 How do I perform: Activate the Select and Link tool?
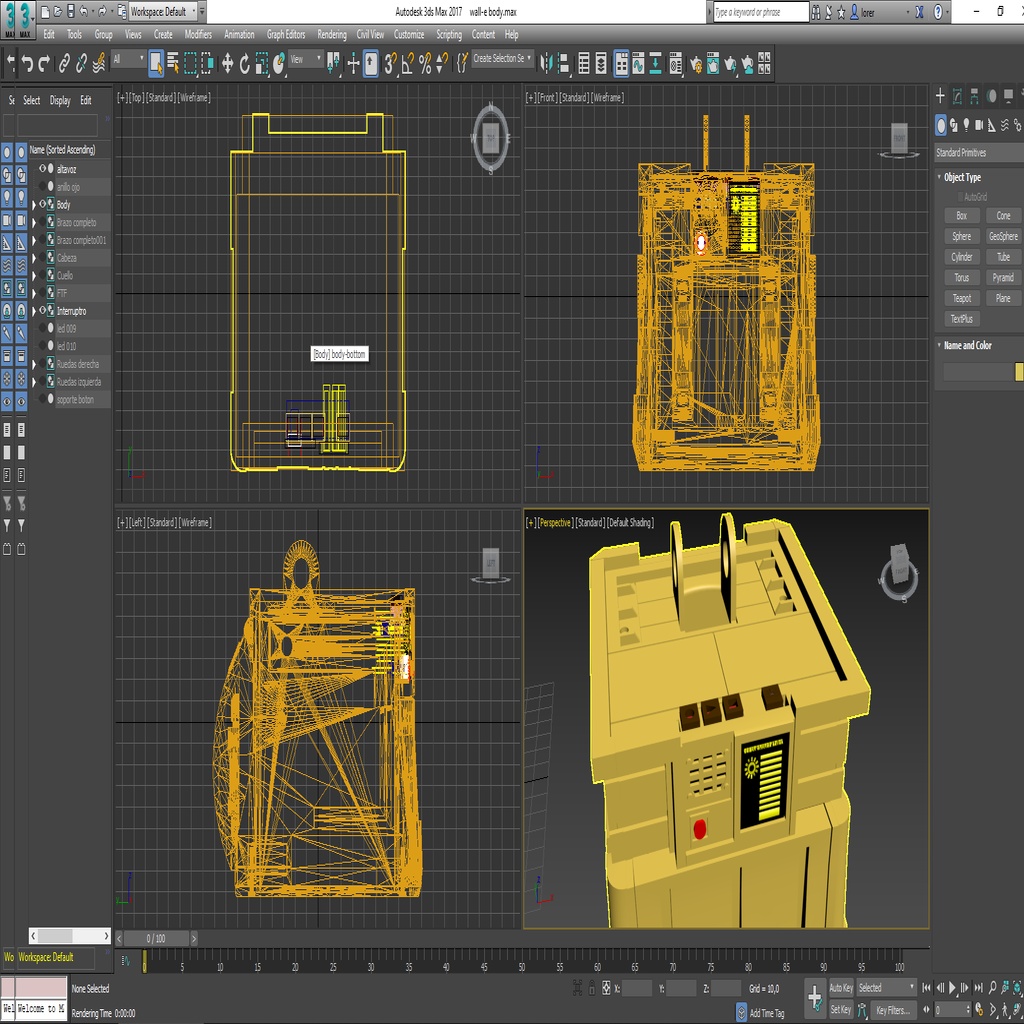(x=64, y=63)
